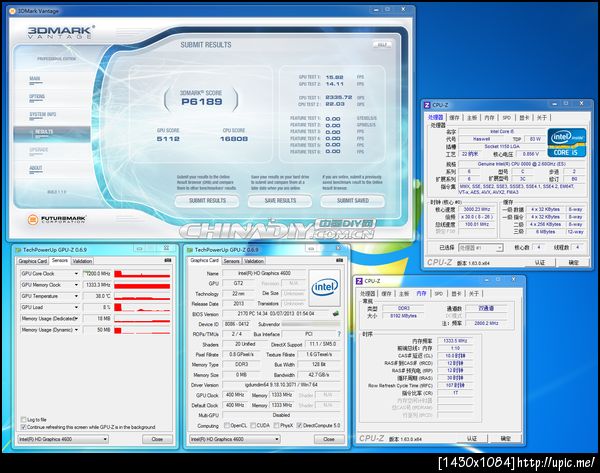Click the camera screenshot icon in left GPU-Z window

pos(168,260)
